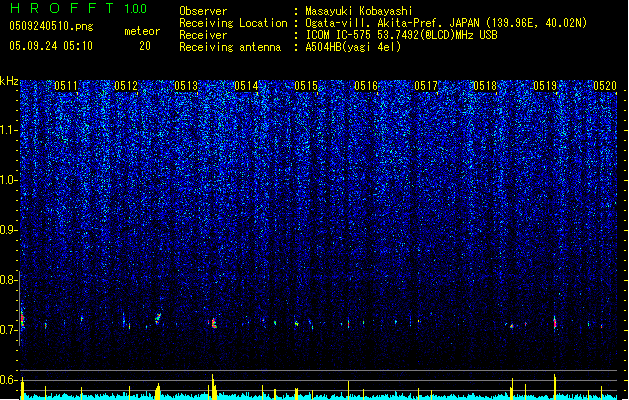Click the meteor count value 20
629x400 pixels.
(145, 46)
